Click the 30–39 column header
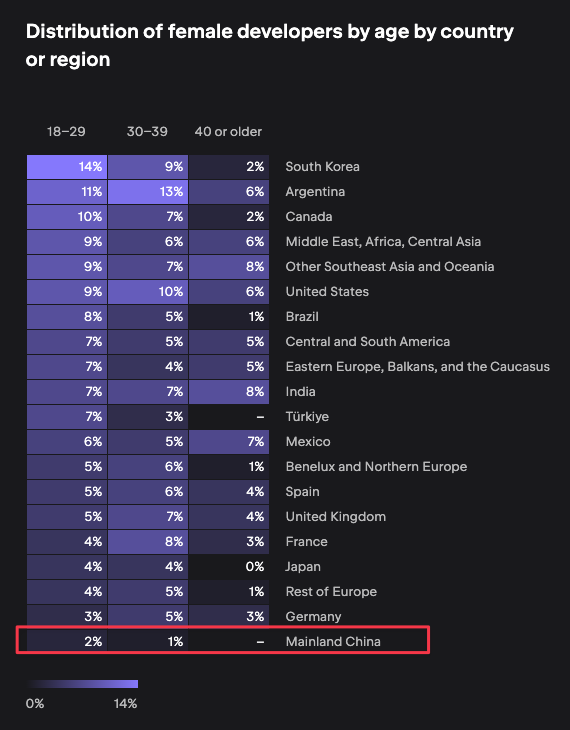The width and height of the screenshot is (570, 730). coord(147,132)
